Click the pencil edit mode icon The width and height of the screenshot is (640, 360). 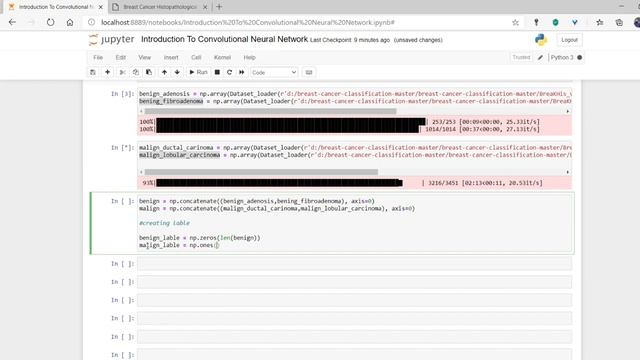point(540,58)
